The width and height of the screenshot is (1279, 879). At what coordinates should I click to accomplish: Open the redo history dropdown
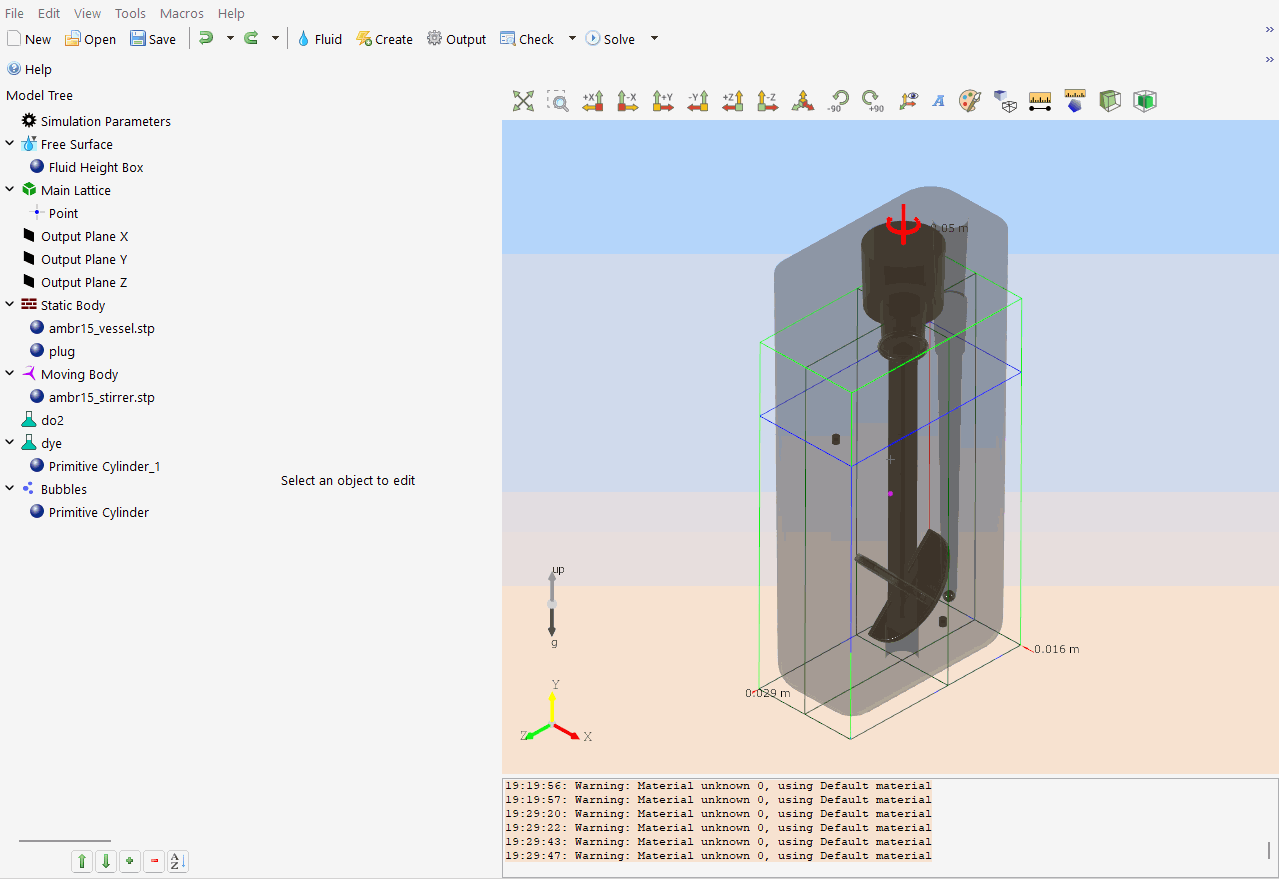275,38
